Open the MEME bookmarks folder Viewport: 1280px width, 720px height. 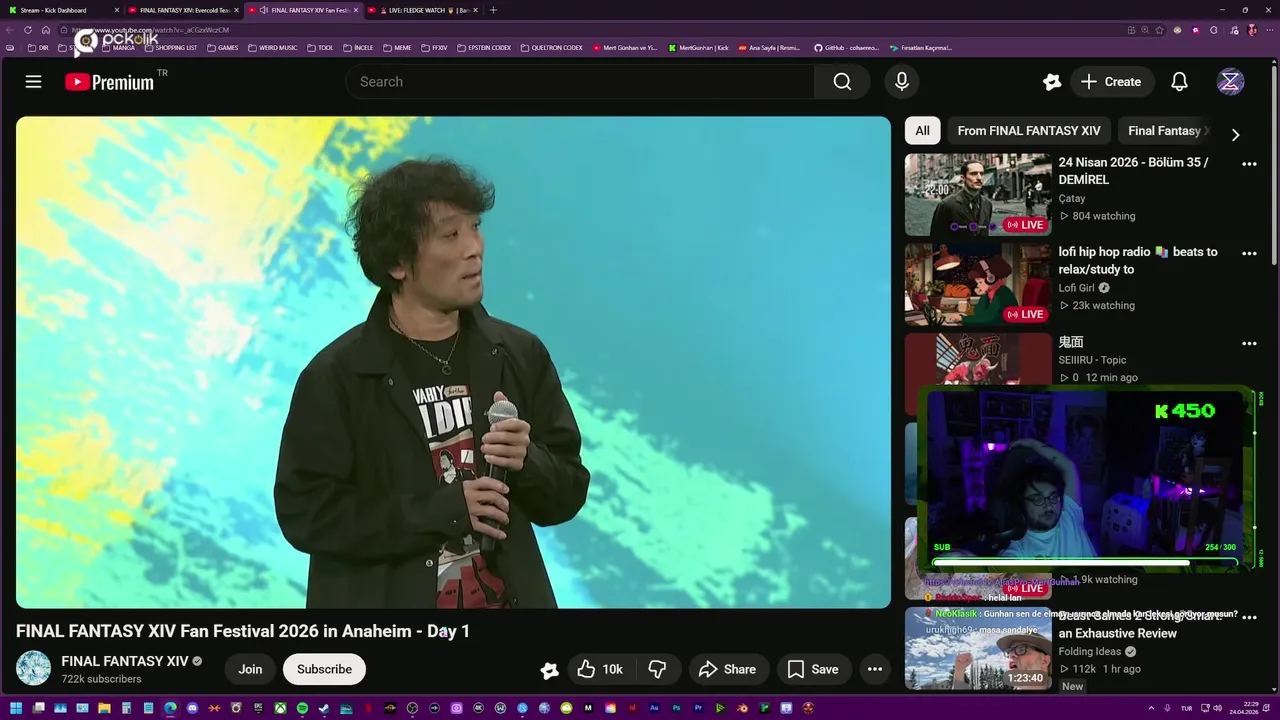point(397,47)
